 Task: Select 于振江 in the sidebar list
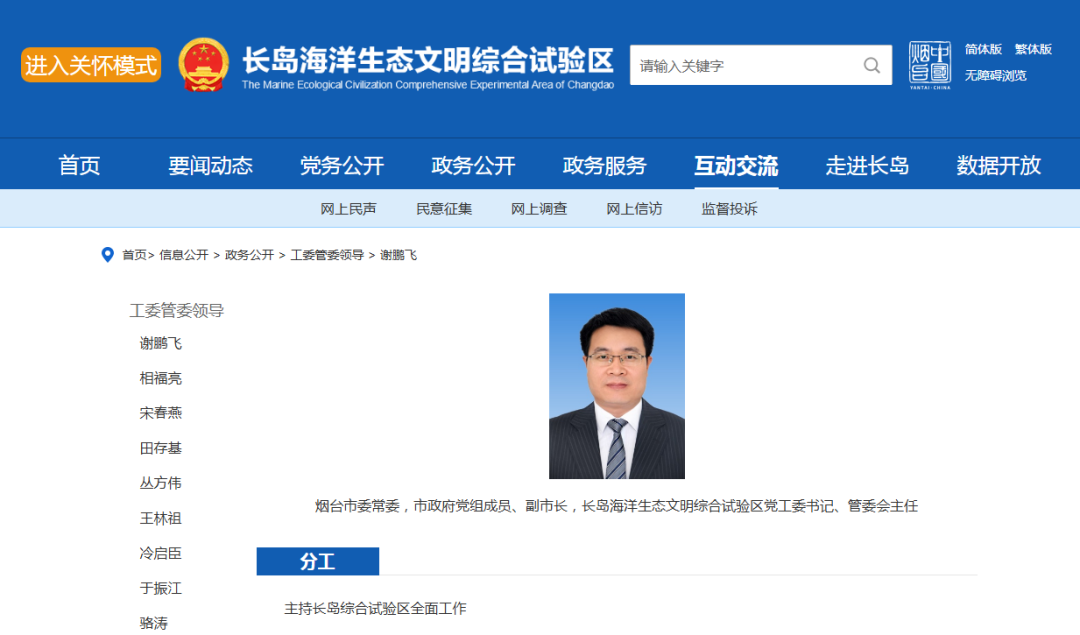coord(160,588)
